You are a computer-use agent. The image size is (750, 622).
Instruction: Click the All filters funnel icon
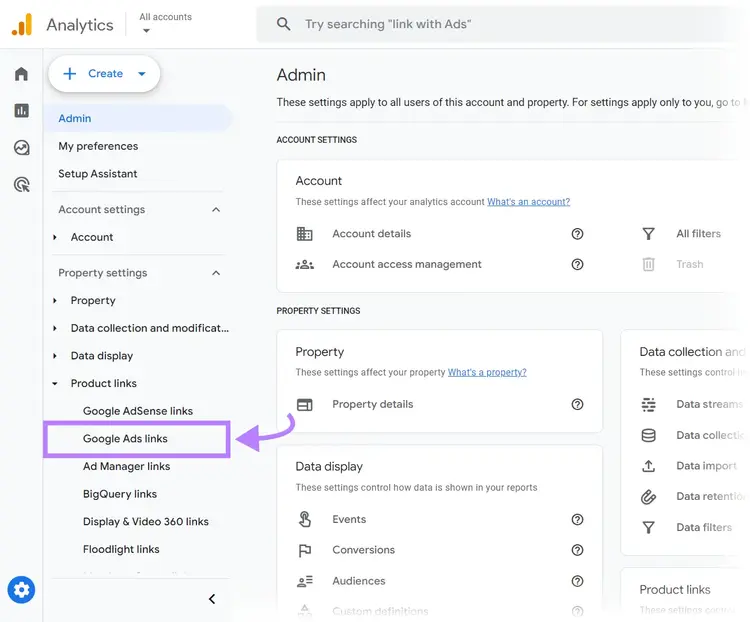click(x=648, y=234)
